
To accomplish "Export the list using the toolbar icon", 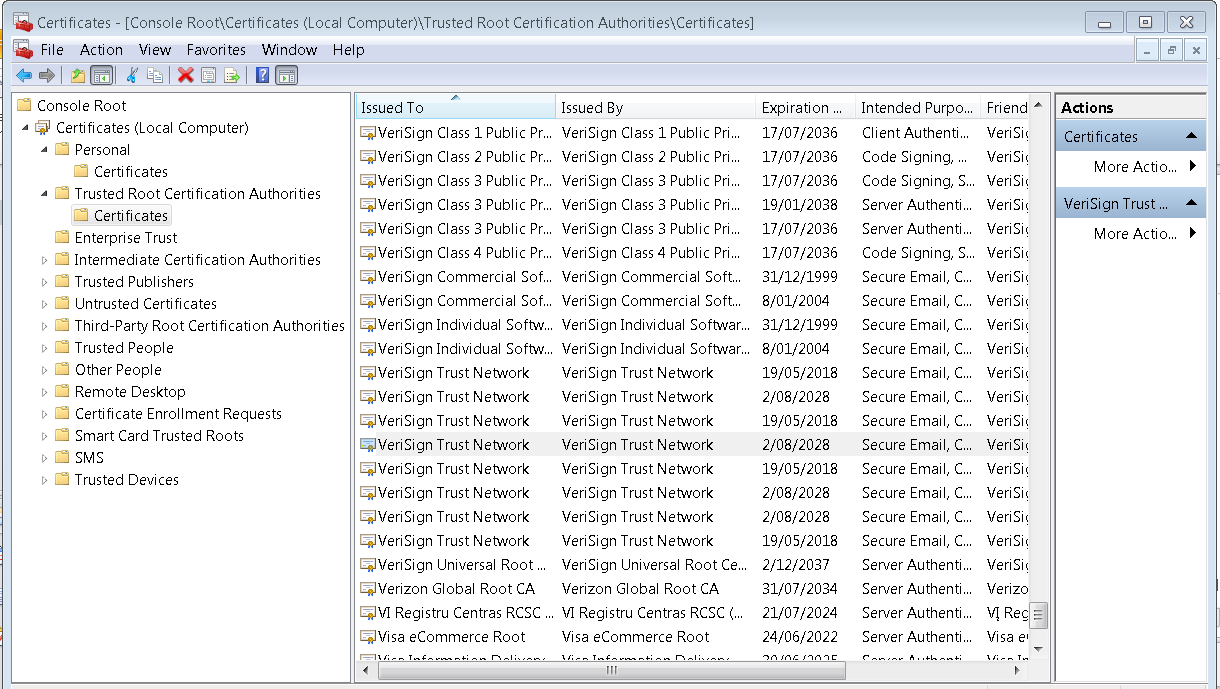I will [x=232, y=75].
